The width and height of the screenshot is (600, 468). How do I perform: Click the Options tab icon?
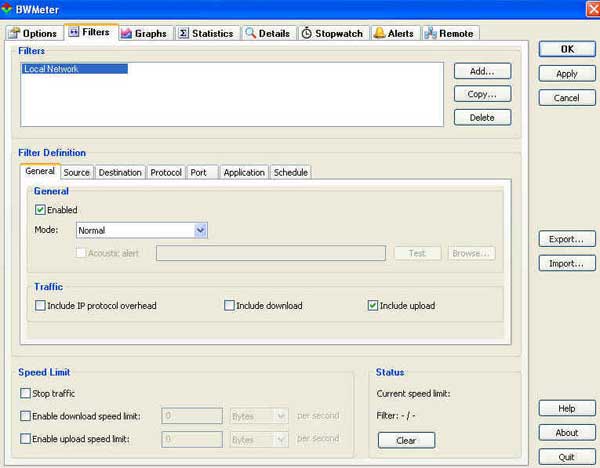point(15,33)
